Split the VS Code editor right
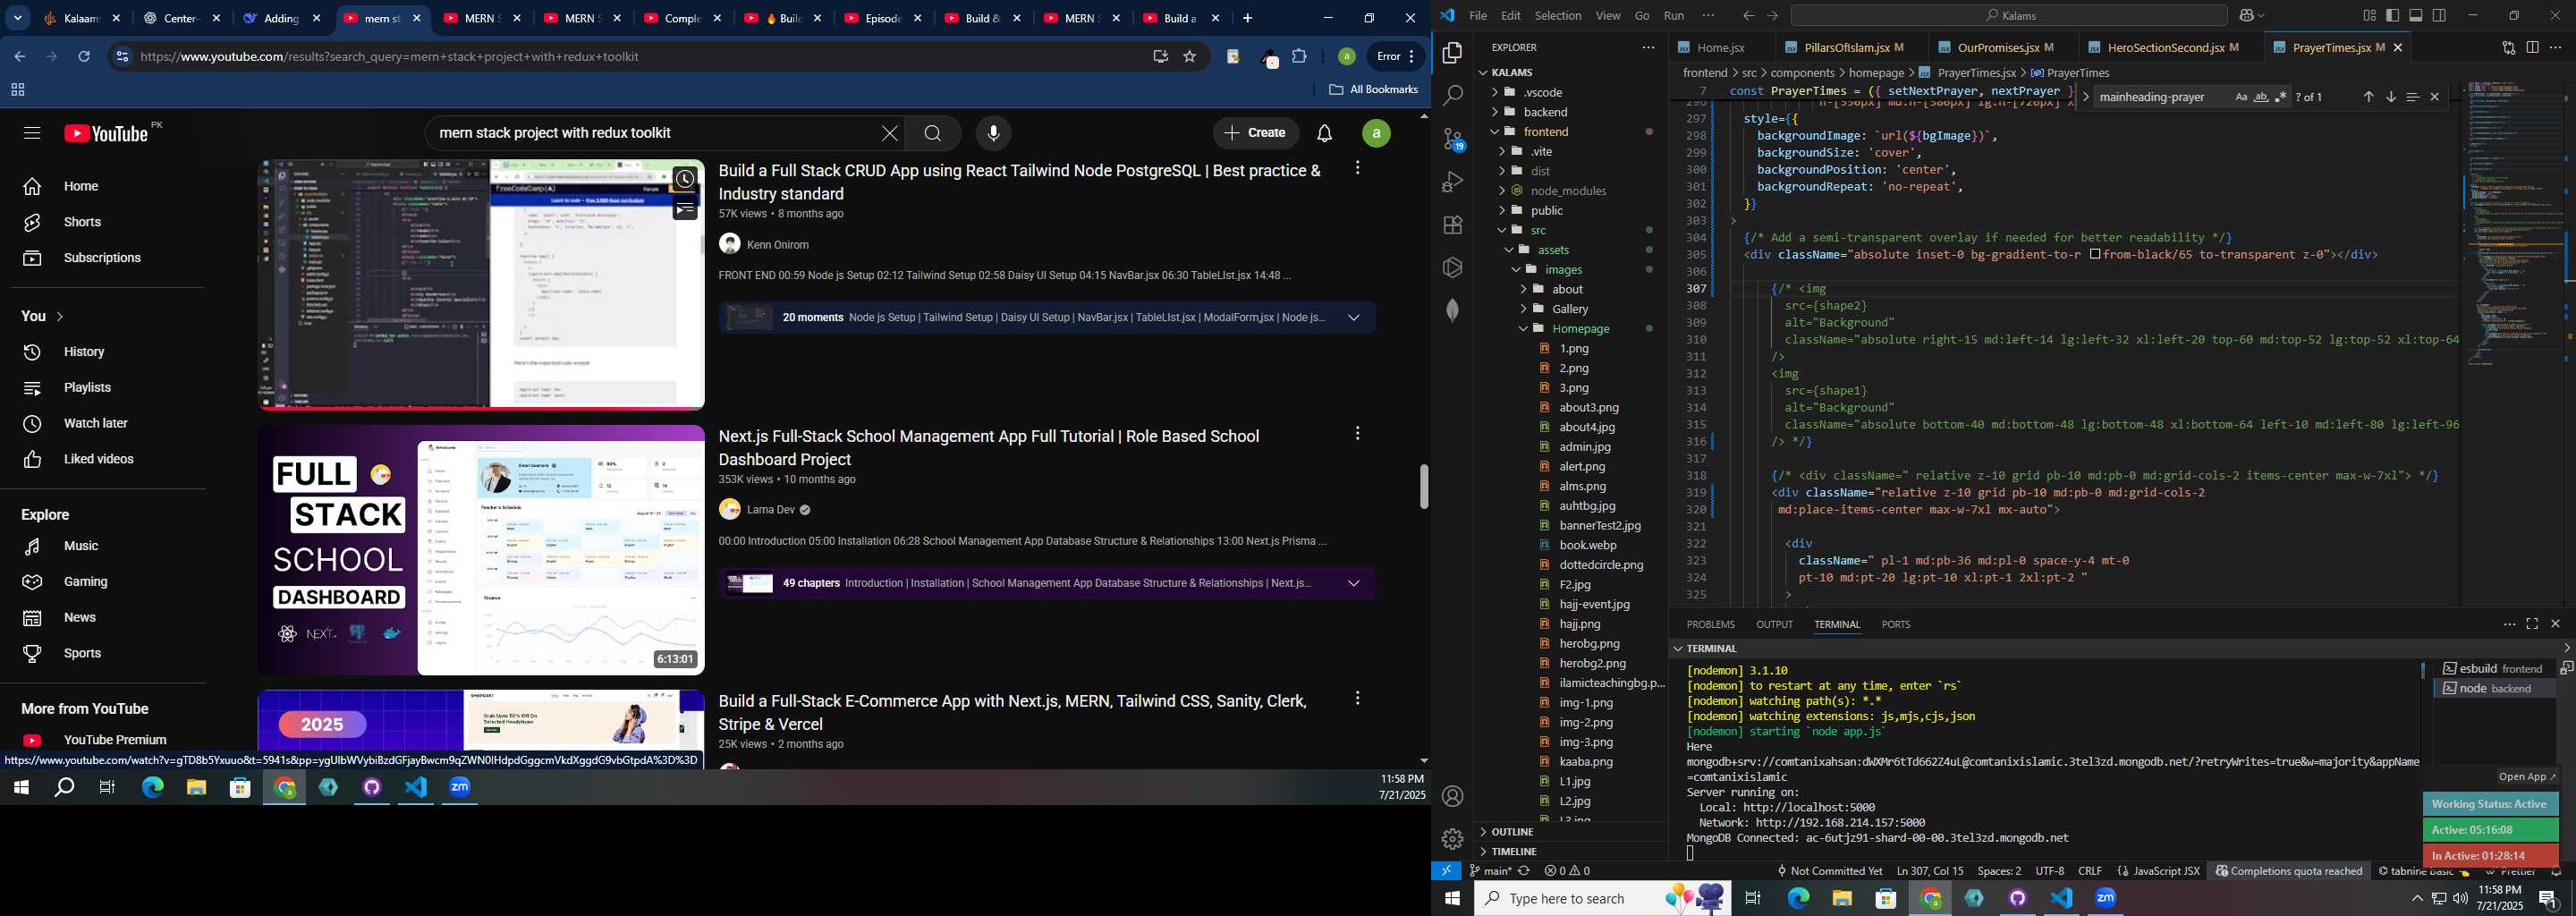Viewport: 2576px width, 916px height. click(2532, 48)
